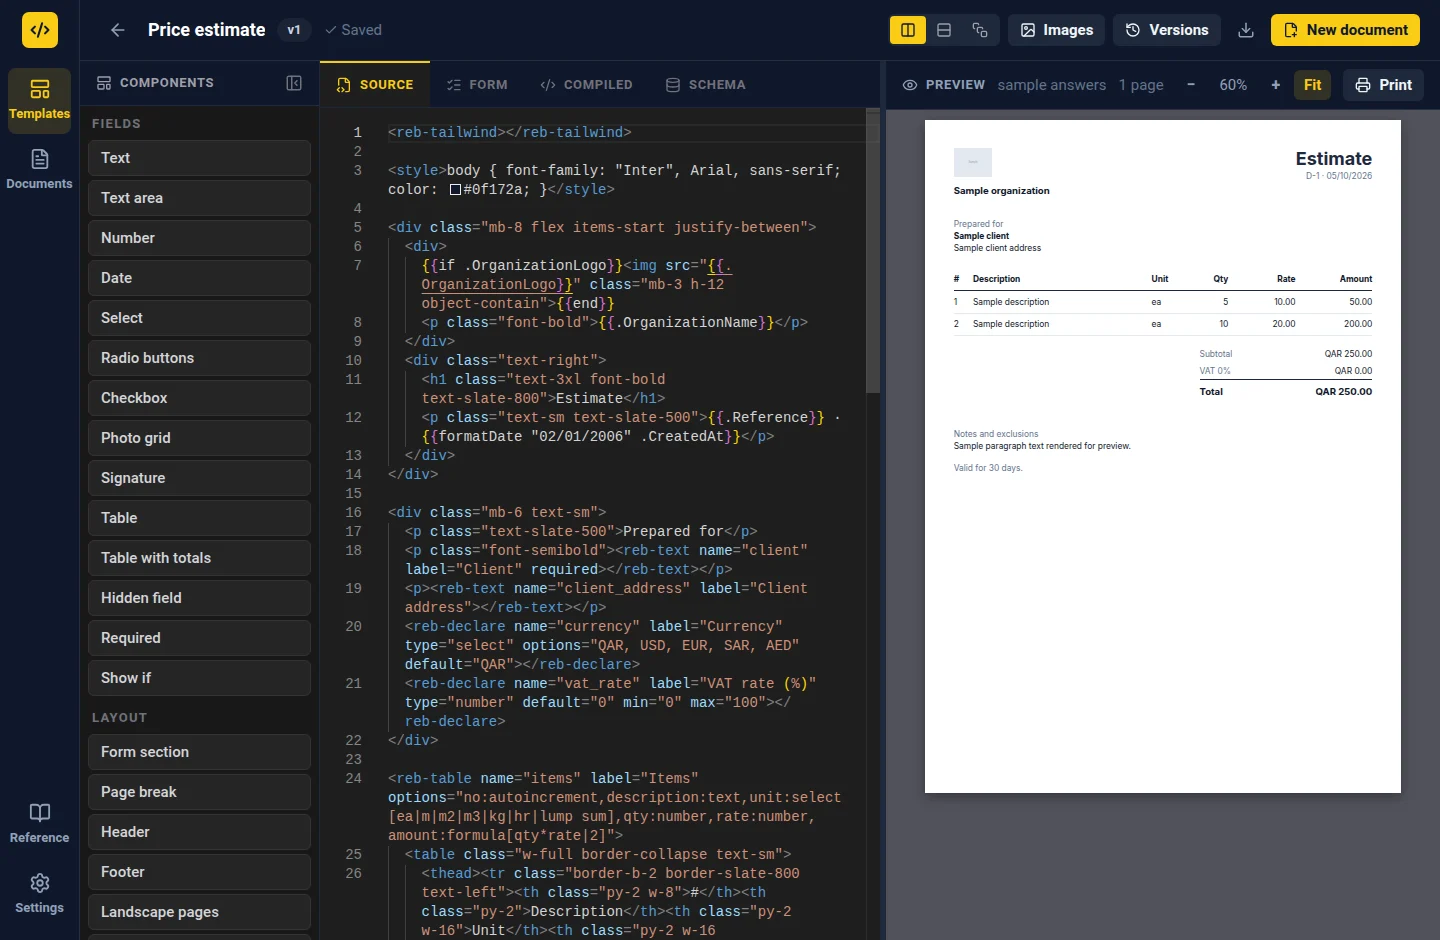Insert a Table with totals component
The height and width of the screenshot is (940, 1440).
(199, 558)
